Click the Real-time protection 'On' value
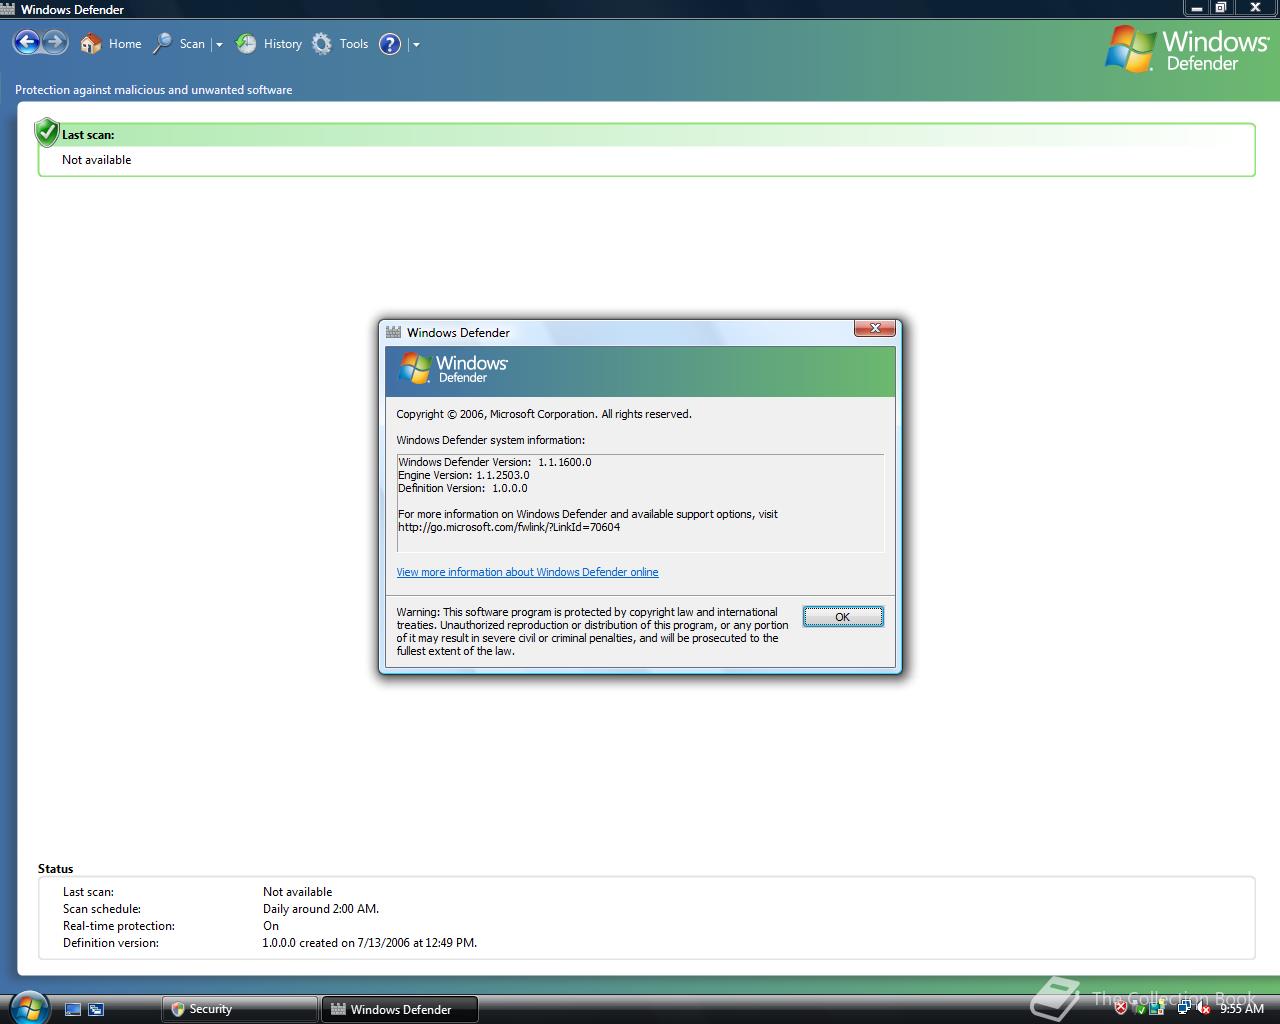The height and width of the screenshot is (1024, 1280). point(271,926)
